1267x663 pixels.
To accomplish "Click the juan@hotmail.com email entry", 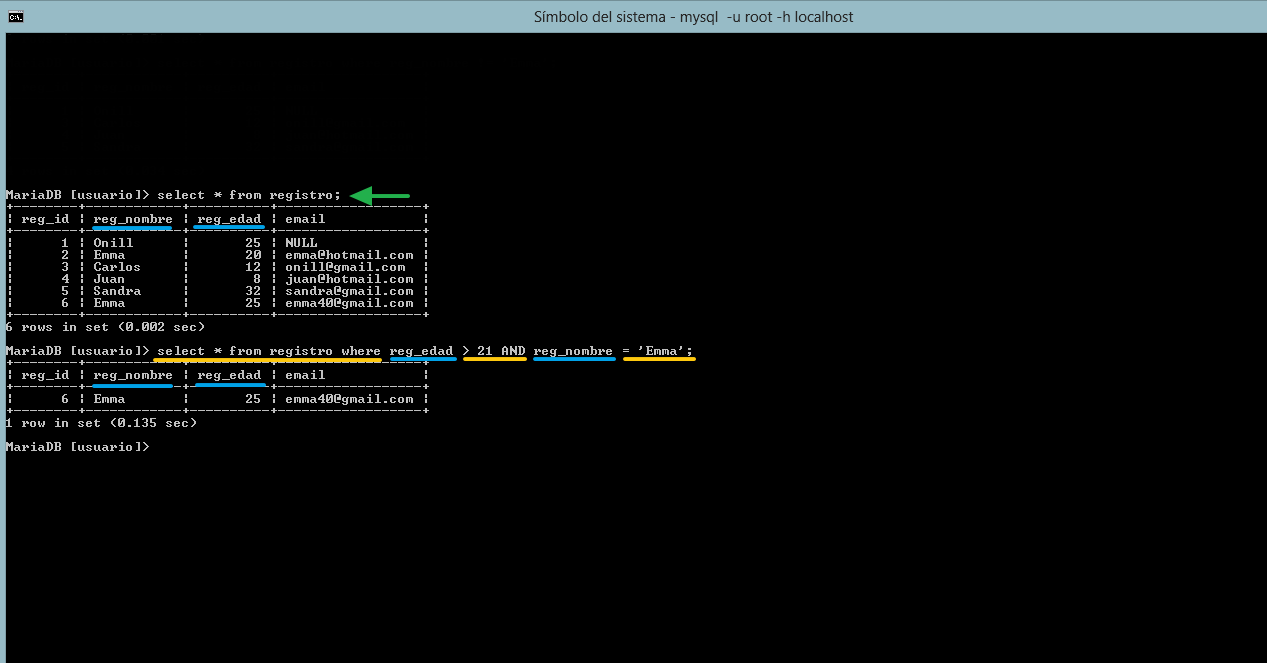I will 349,279.
